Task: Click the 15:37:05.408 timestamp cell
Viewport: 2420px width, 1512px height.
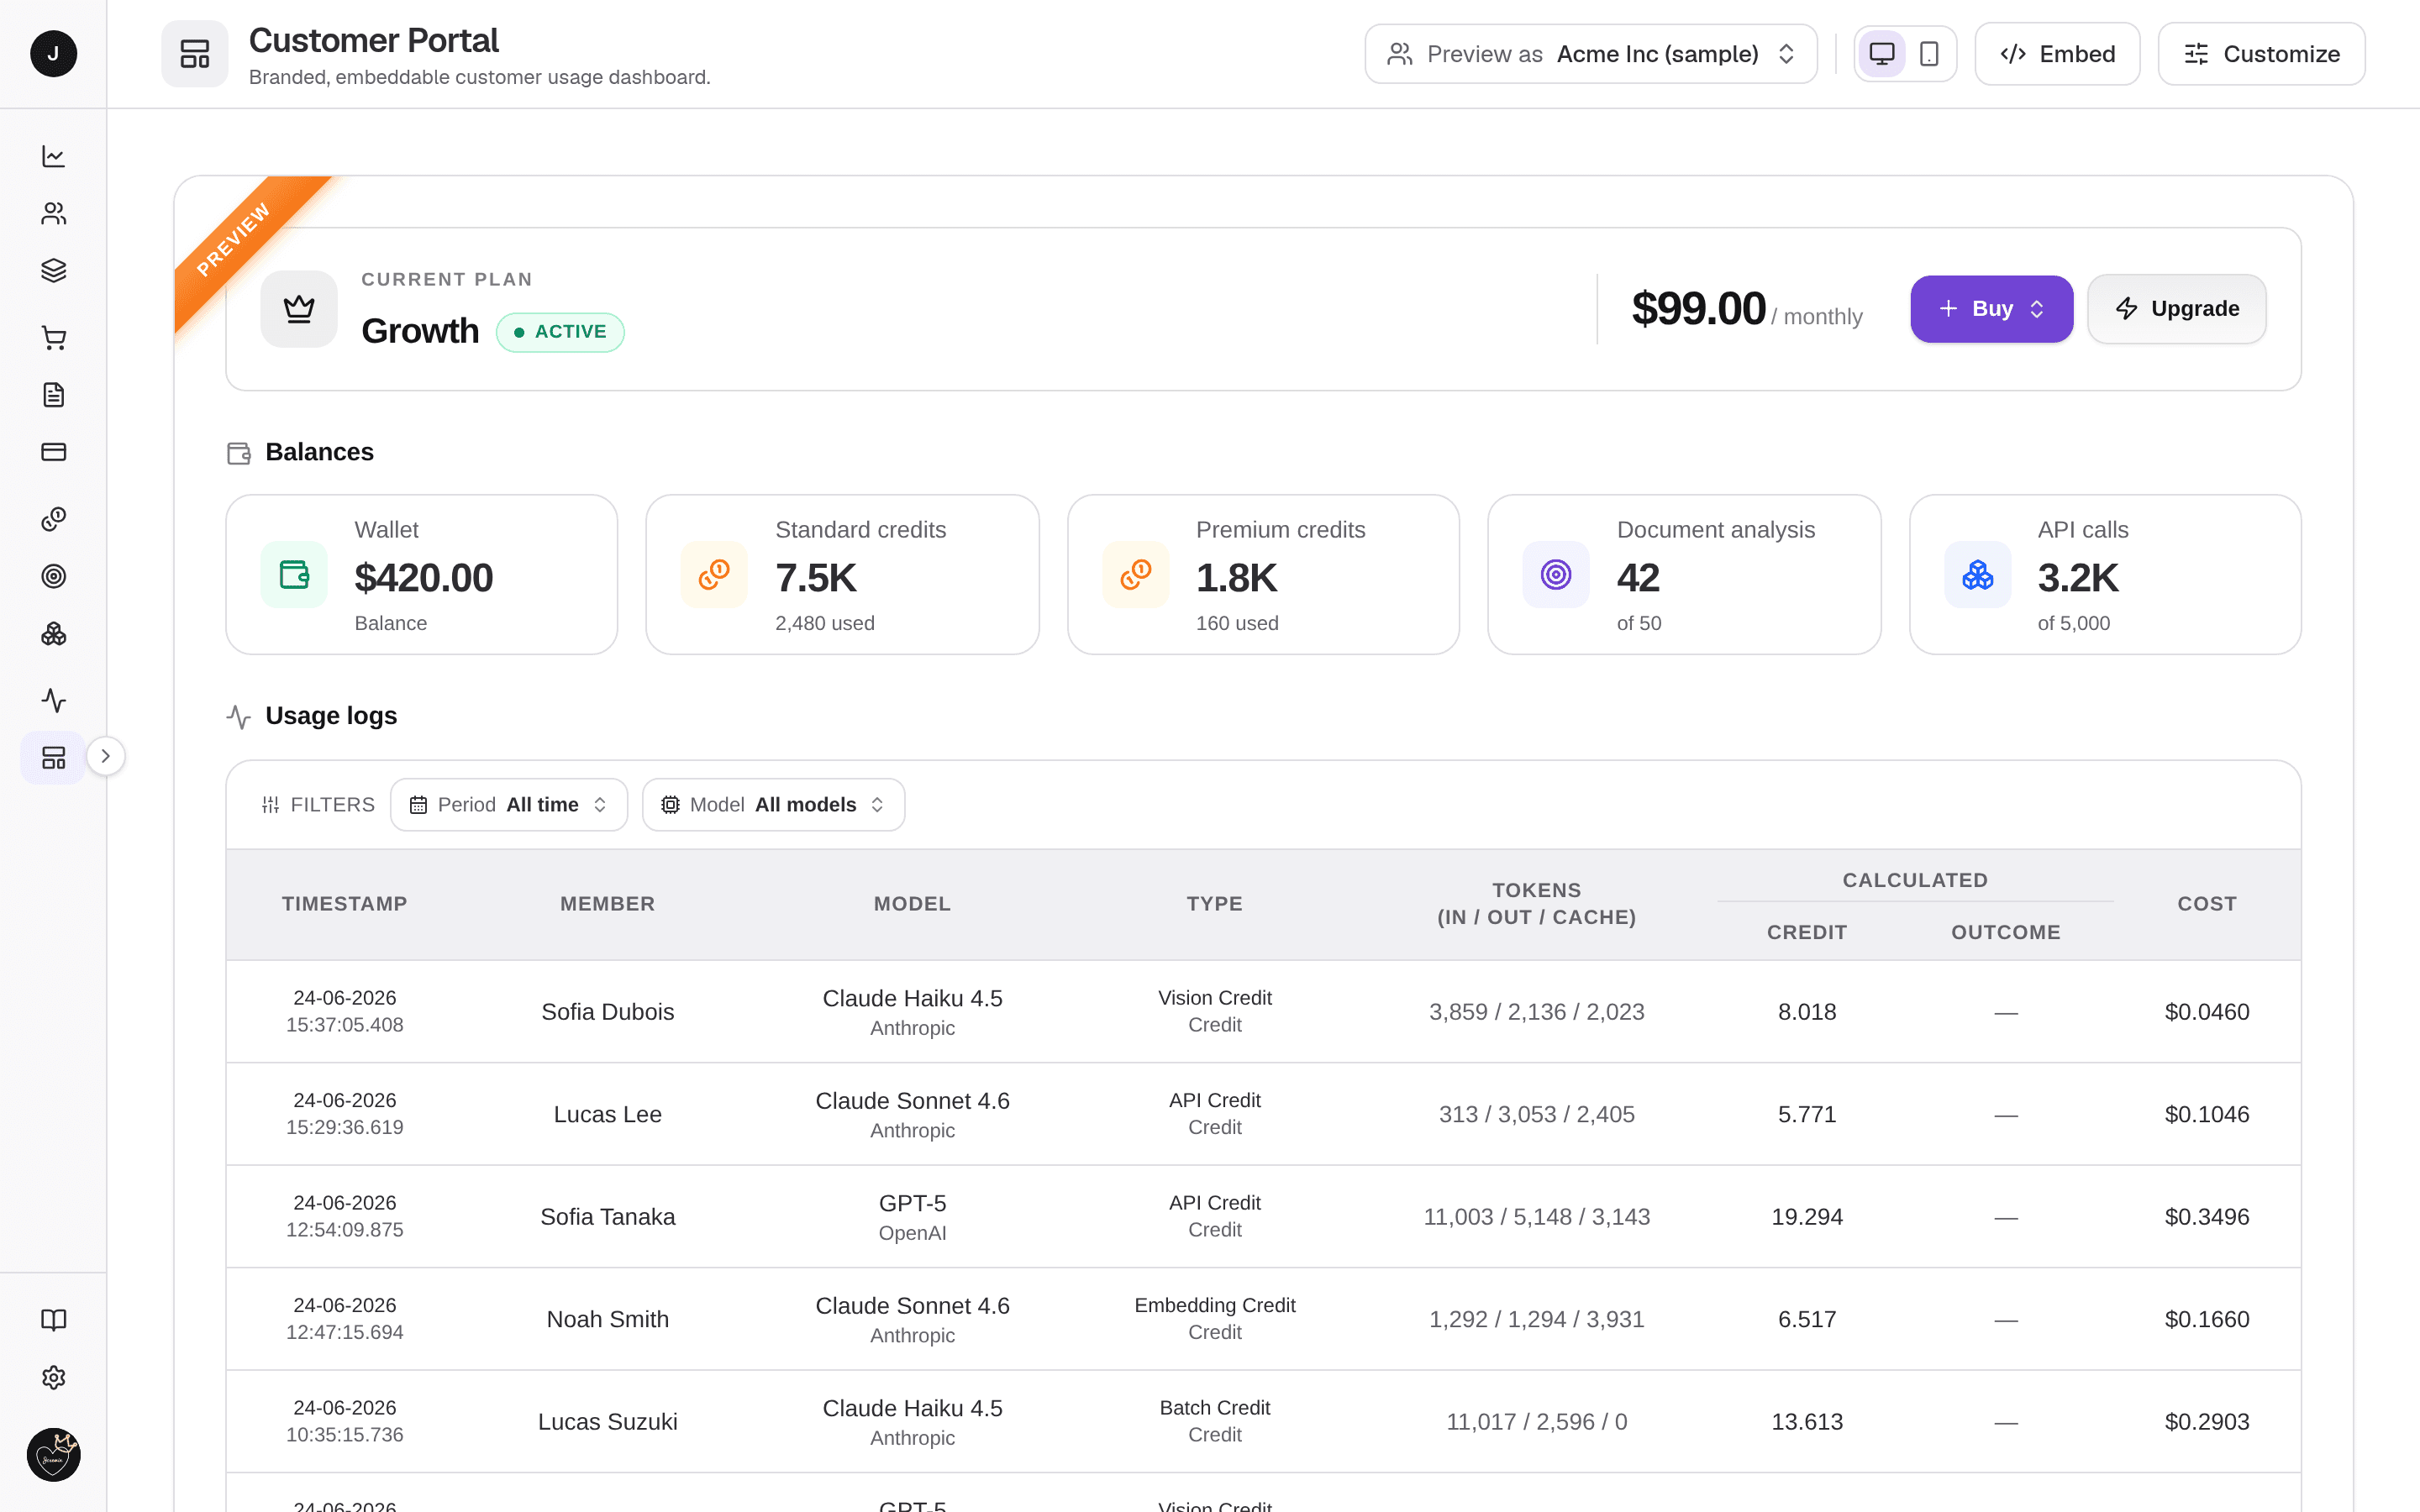Action: point(344,1025)
